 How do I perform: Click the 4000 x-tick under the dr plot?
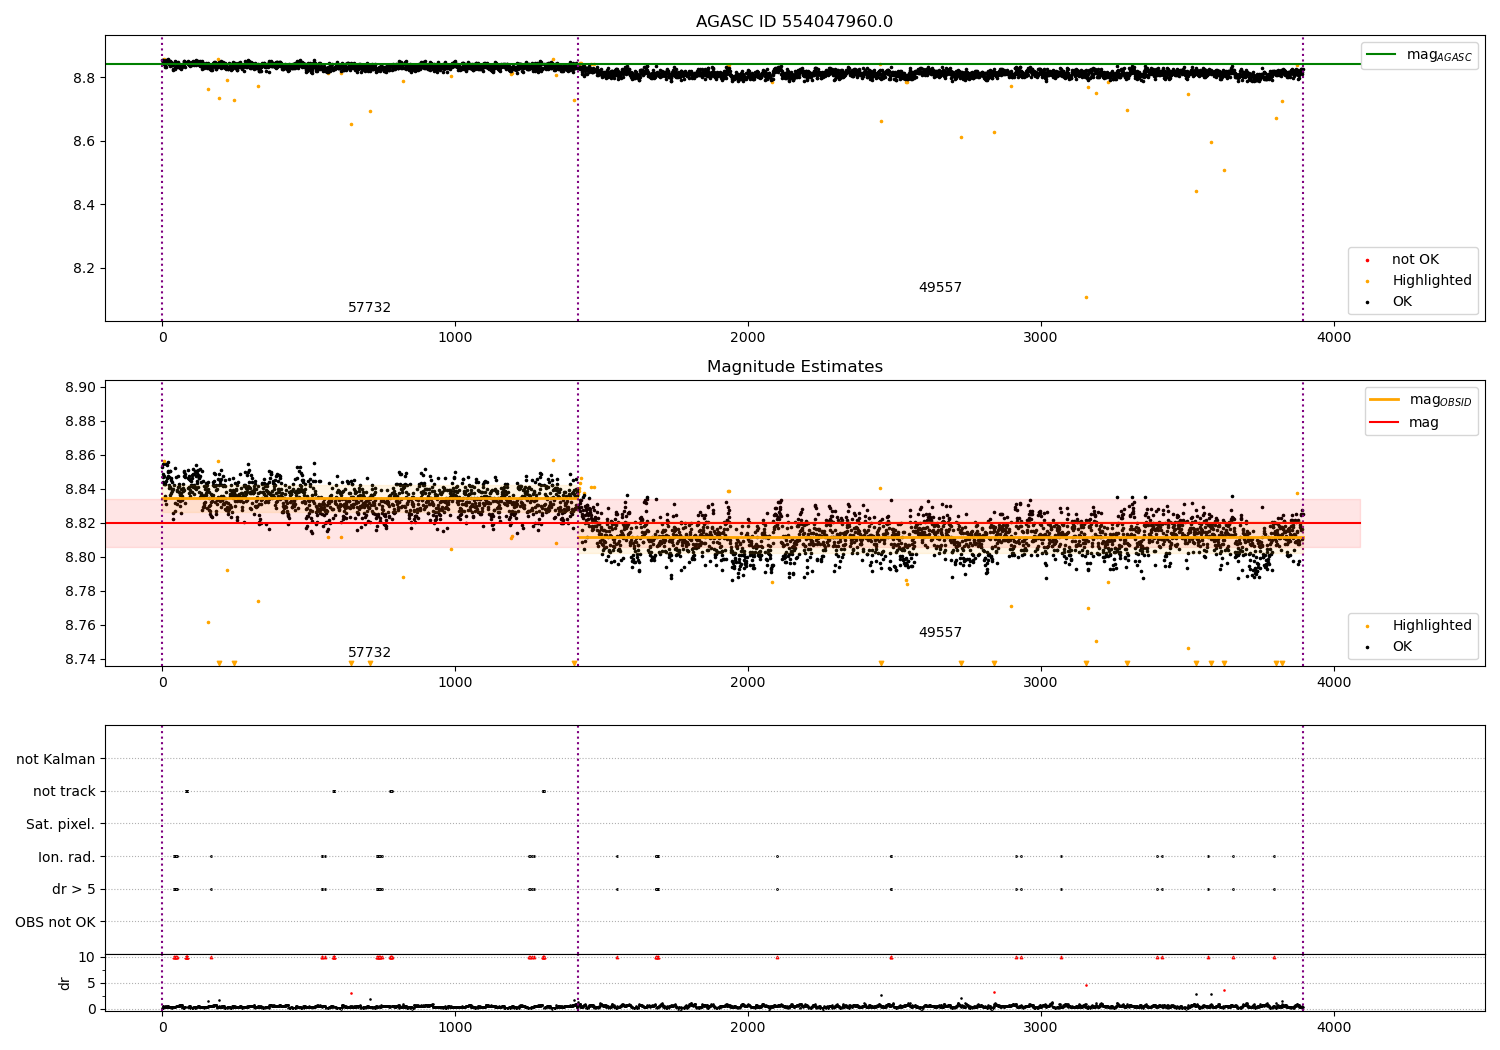[1334, 1027]
